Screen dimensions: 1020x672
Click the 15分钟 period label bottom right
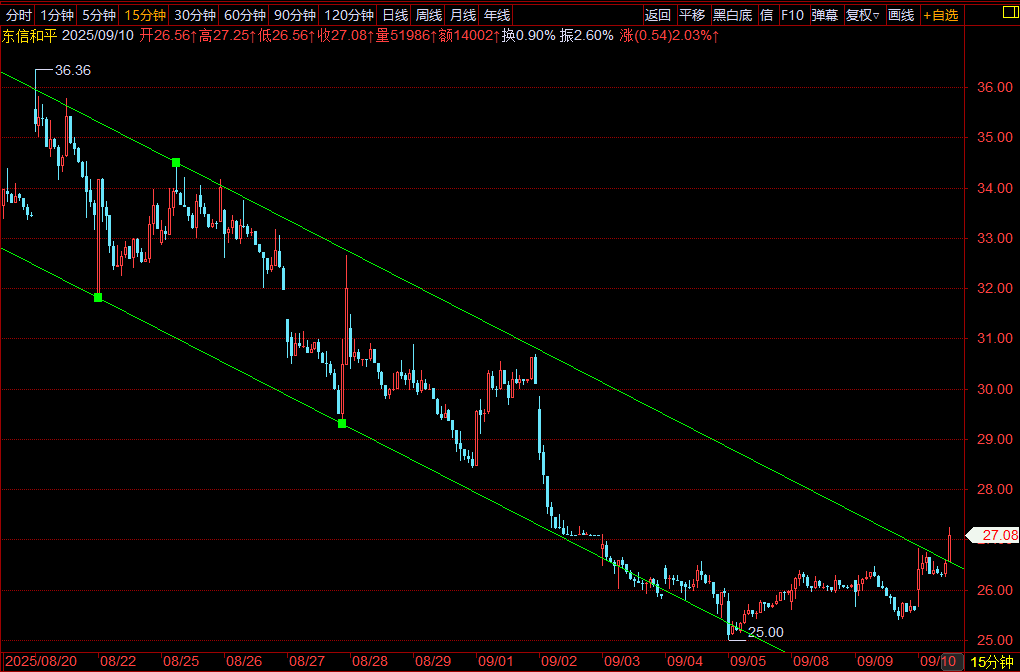(x=992, y=662)
